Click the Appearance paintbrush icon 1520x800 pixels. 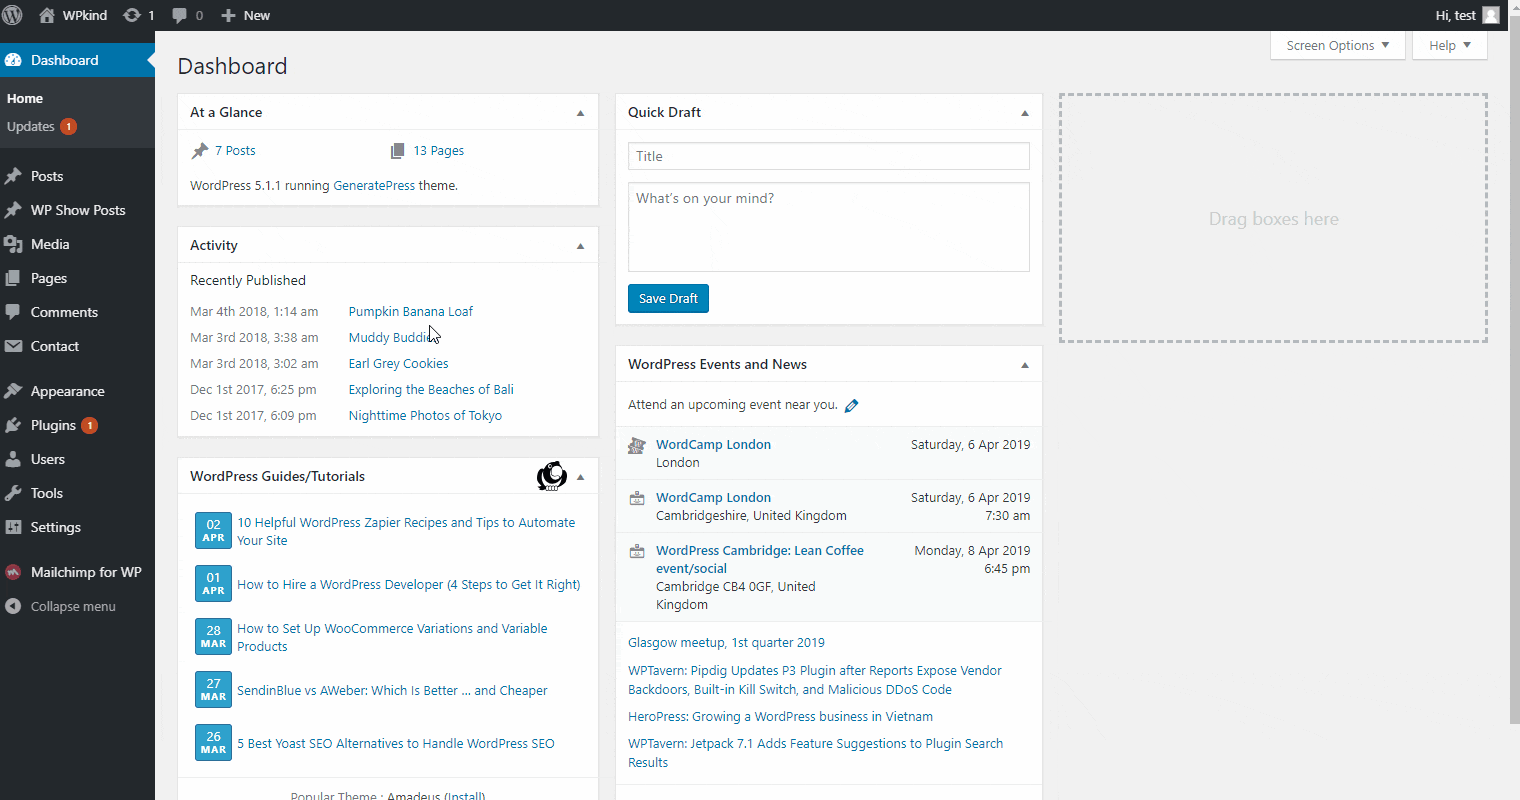(13, 391)
